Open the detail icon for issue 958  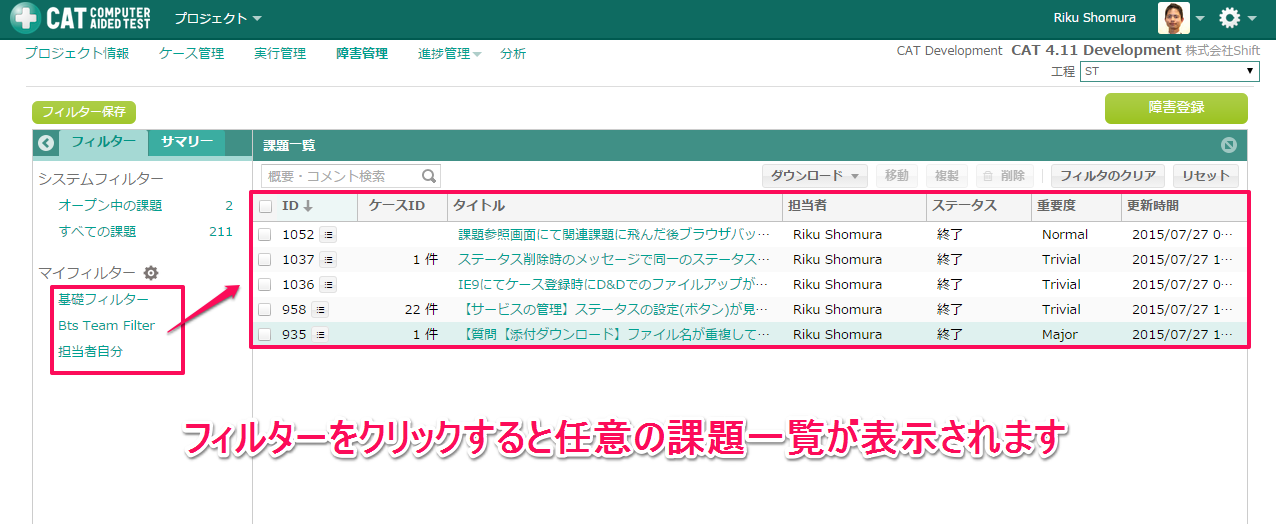(x=320, y=309)
